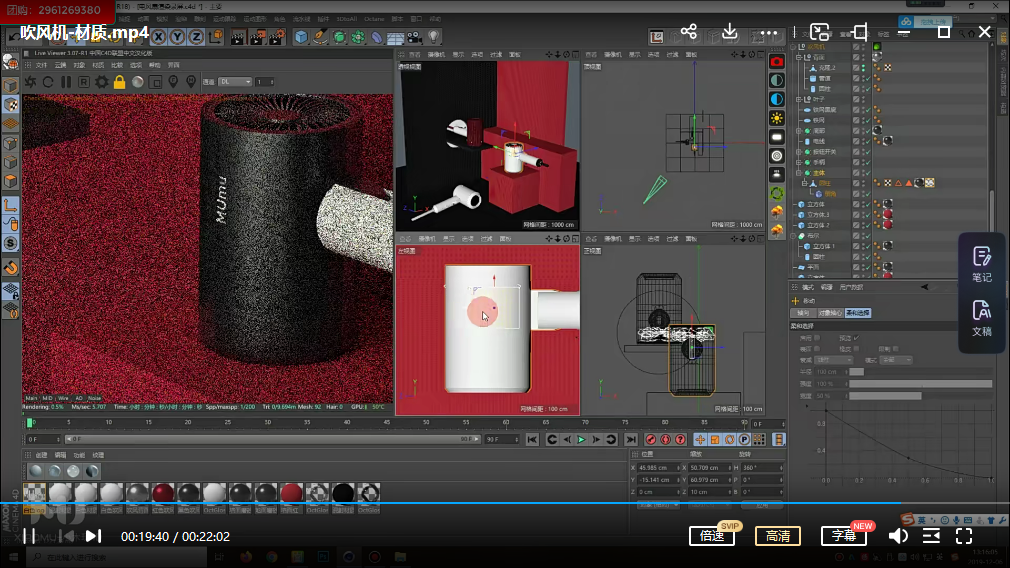The height and width of the screenshot is (568, 1010).
Task: Toggle the Z axis lock
Action: (196, 37)
